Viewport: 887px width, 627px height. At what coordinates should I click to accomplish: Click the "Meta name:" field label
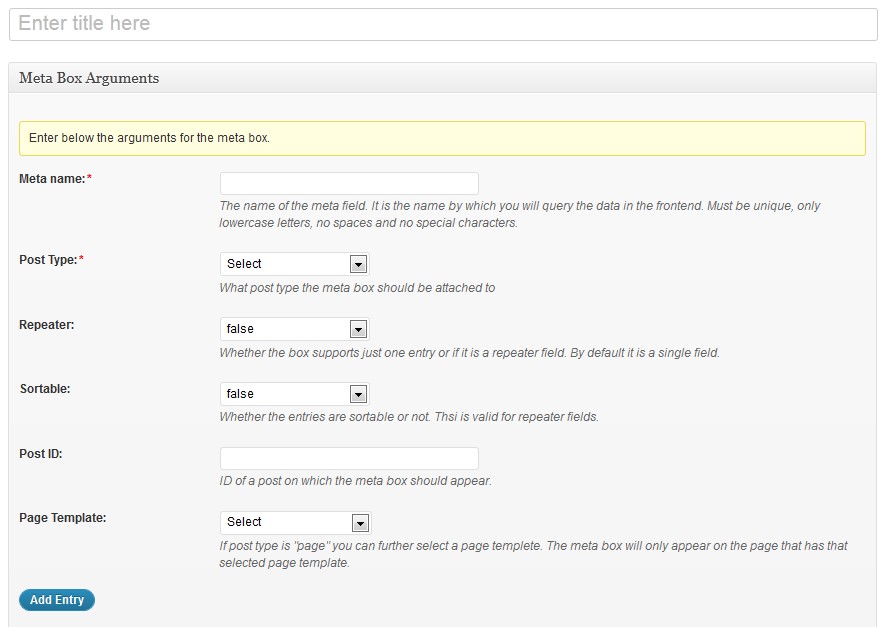(52, 179)
